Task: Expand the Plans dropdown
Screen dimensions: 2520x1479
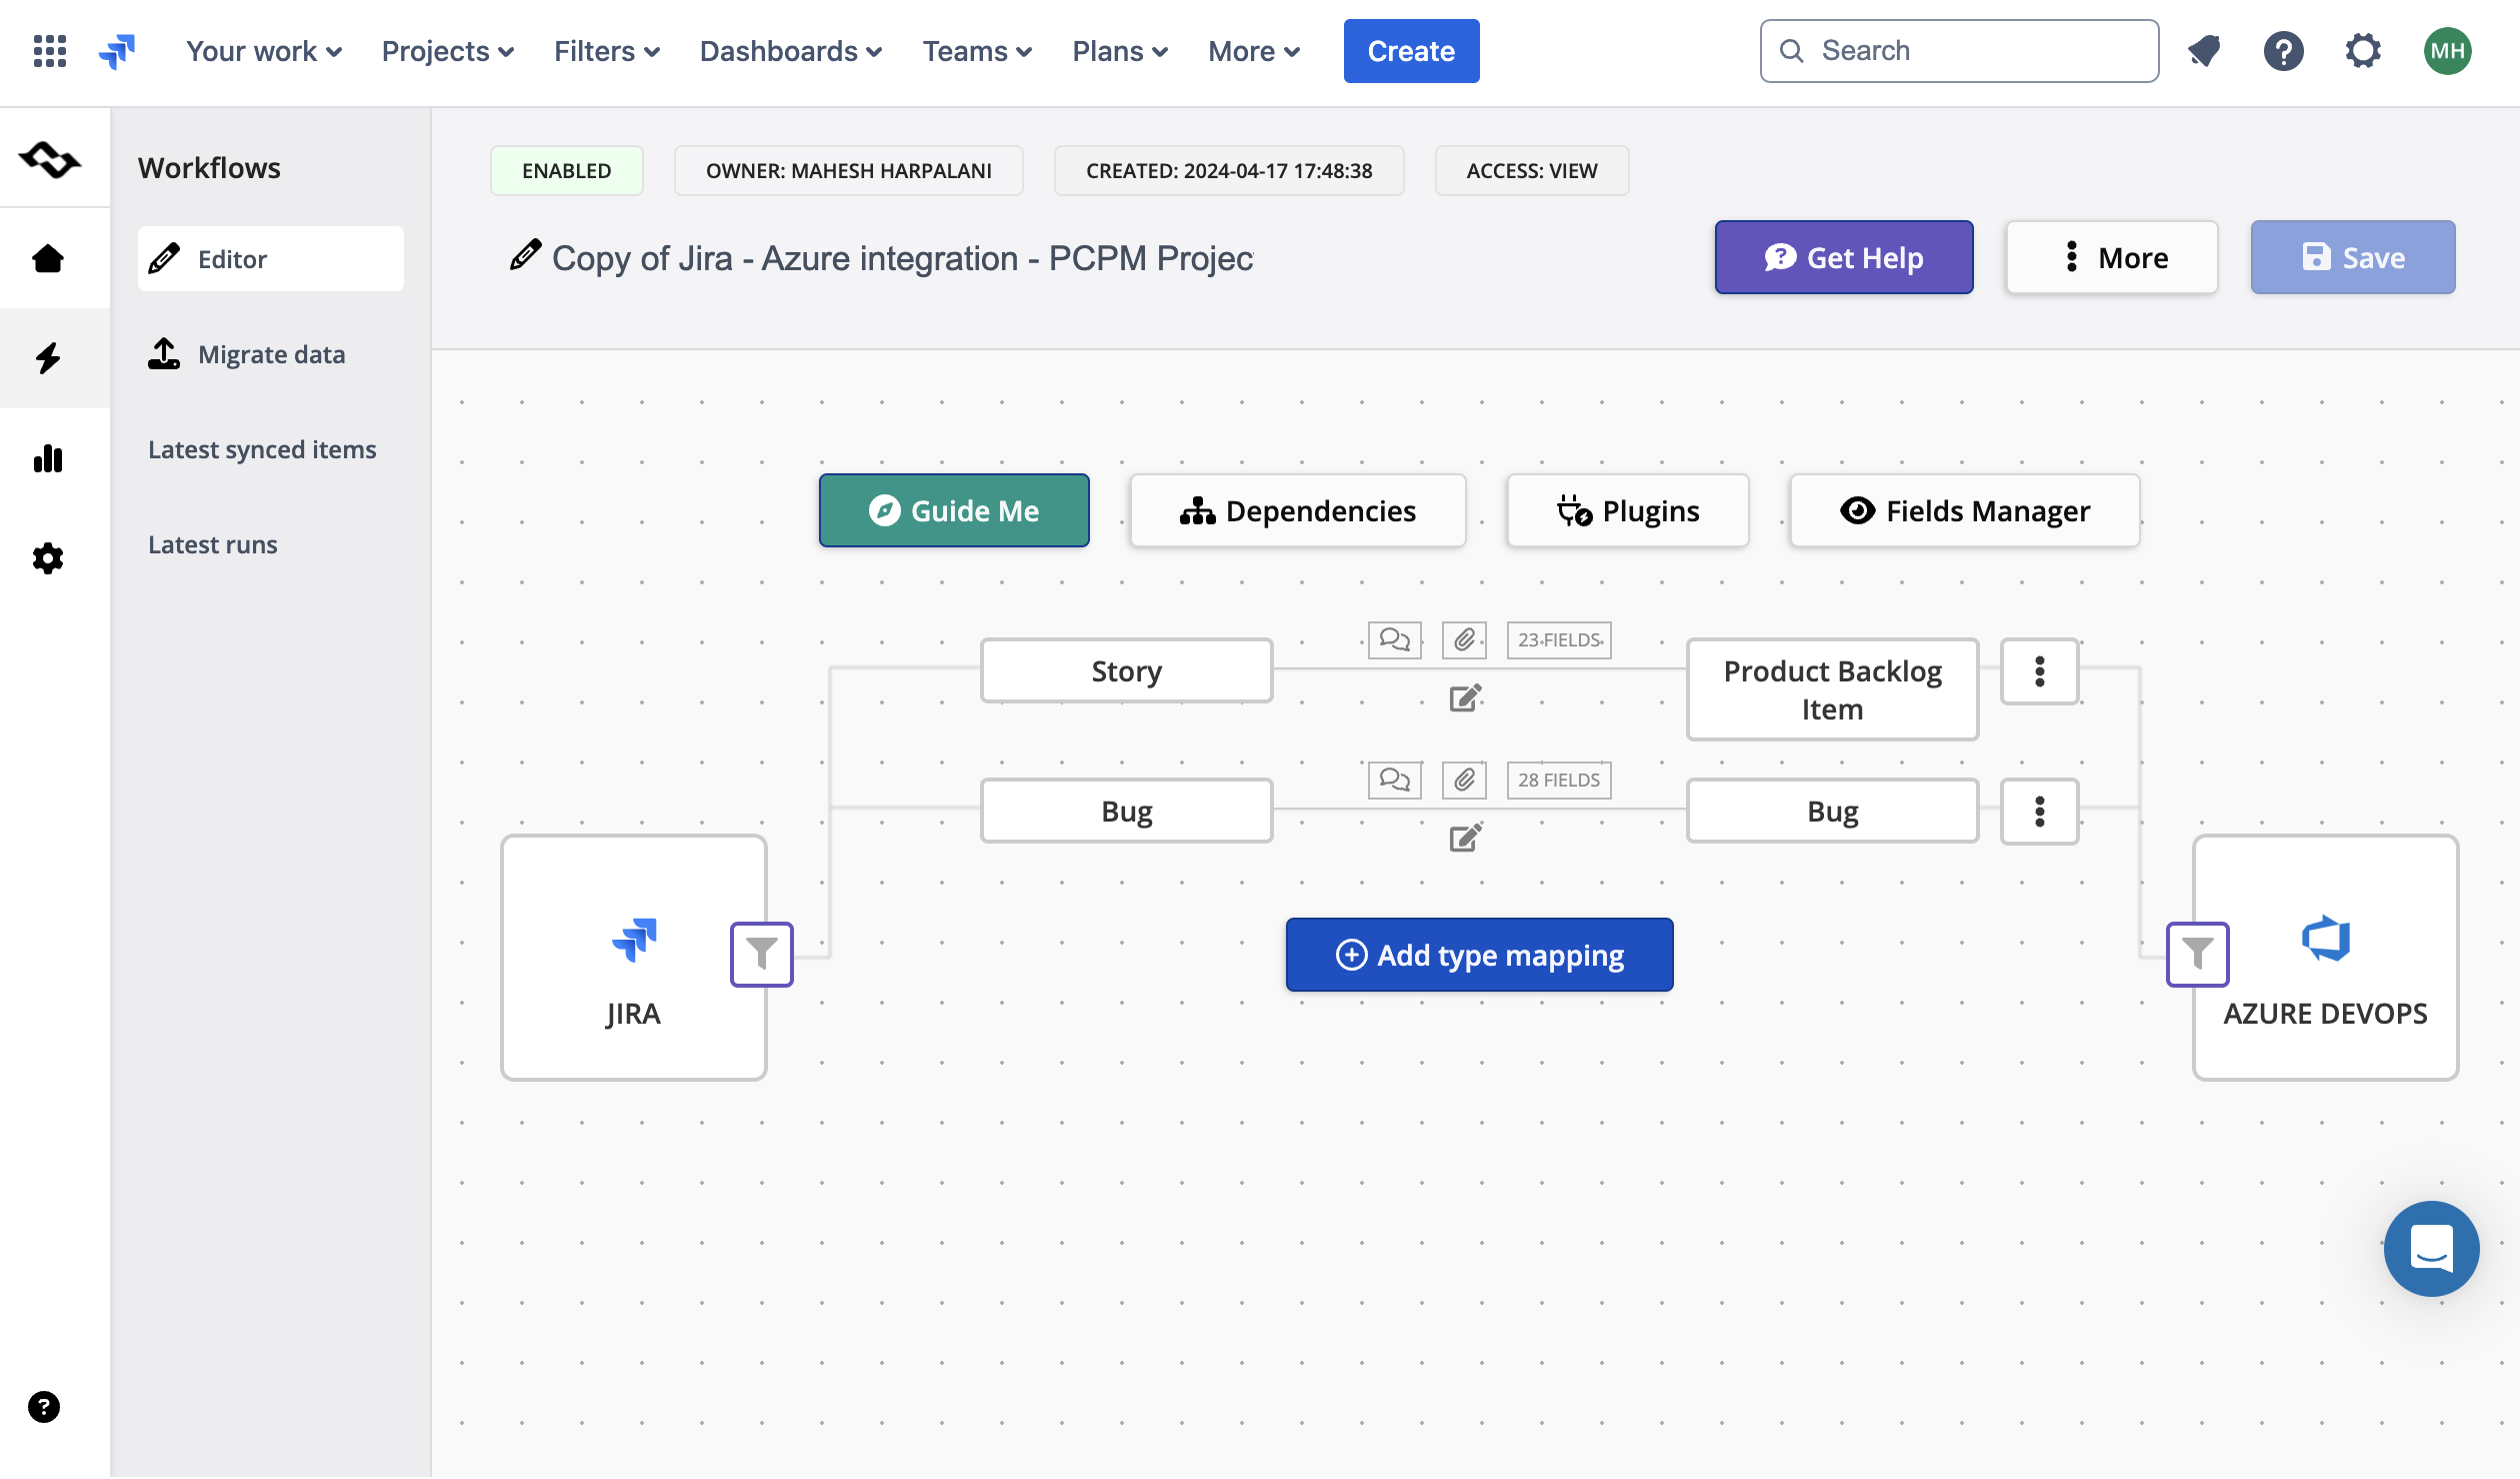Action: (1120, 51)
